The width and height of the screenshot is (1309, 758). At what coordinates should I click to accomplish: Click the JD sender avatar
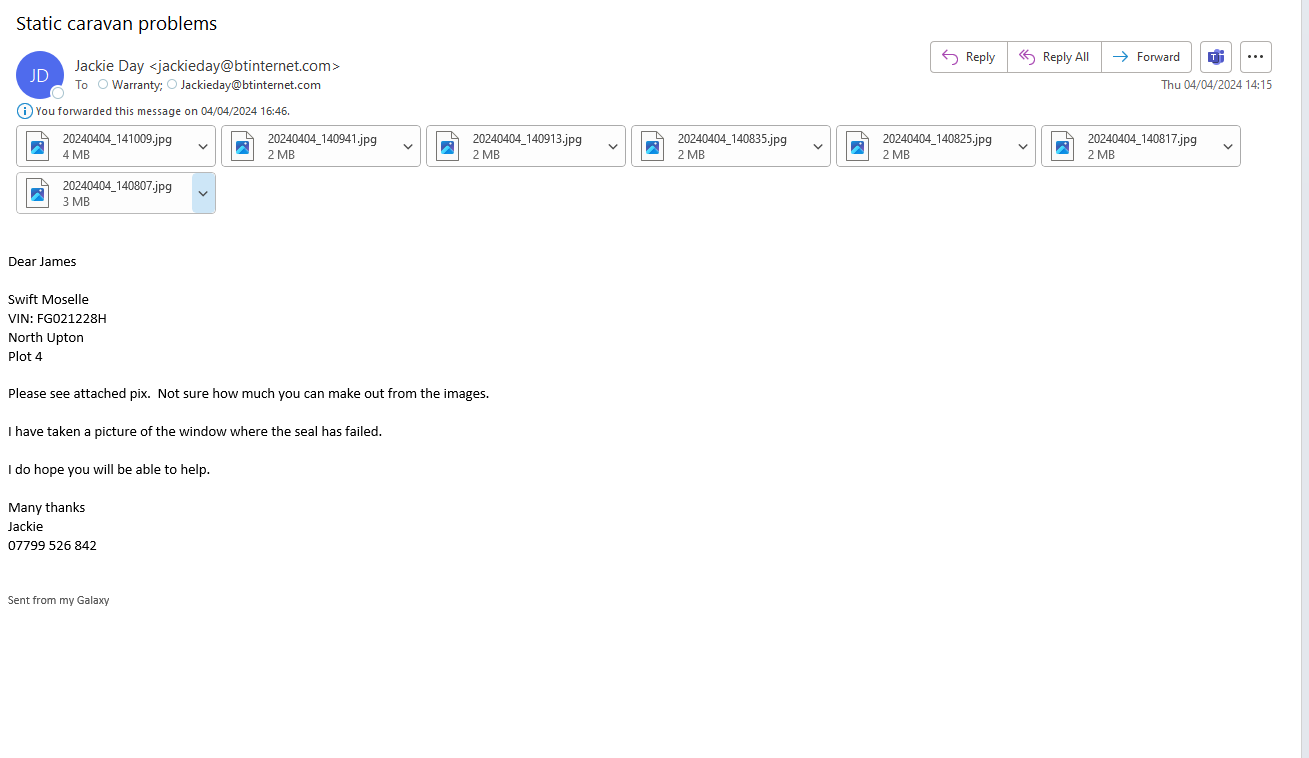[x=40, y=75]
